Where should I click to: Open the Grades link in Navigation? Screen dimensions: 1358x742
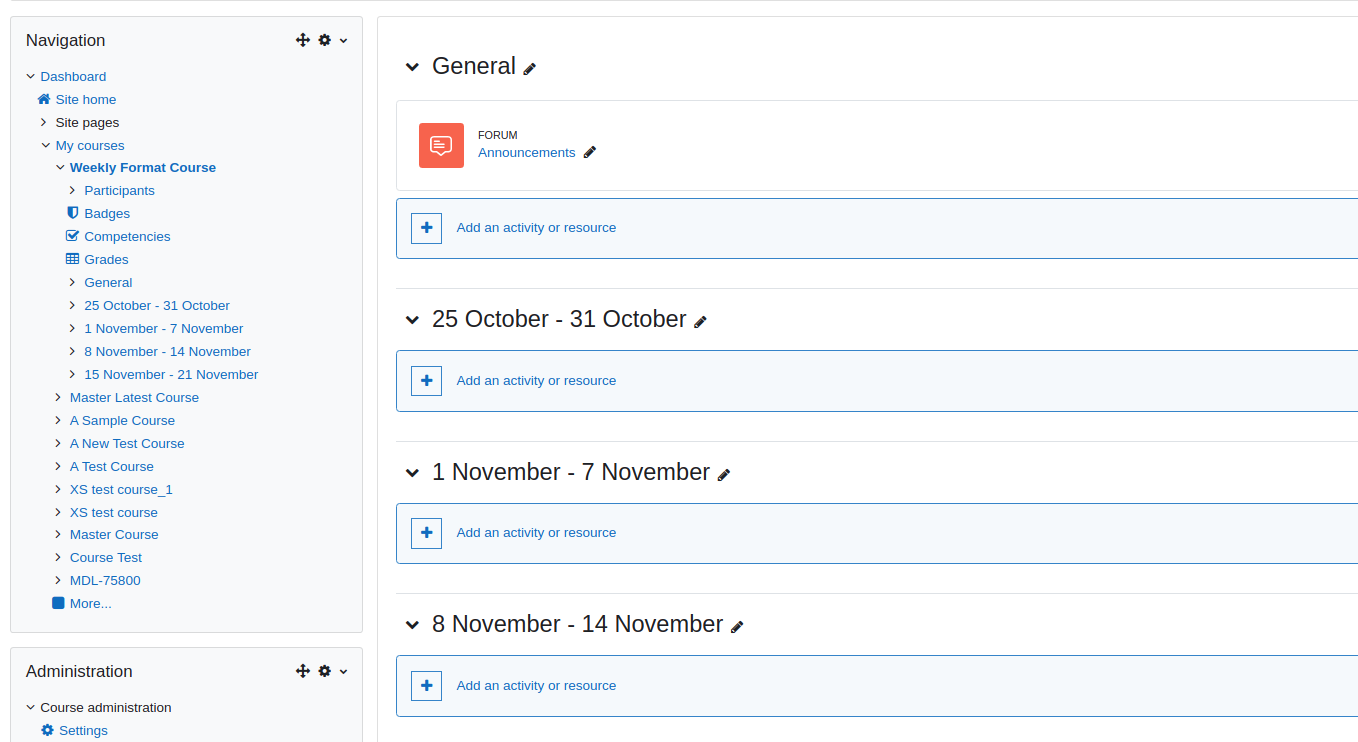click(106, 259)
